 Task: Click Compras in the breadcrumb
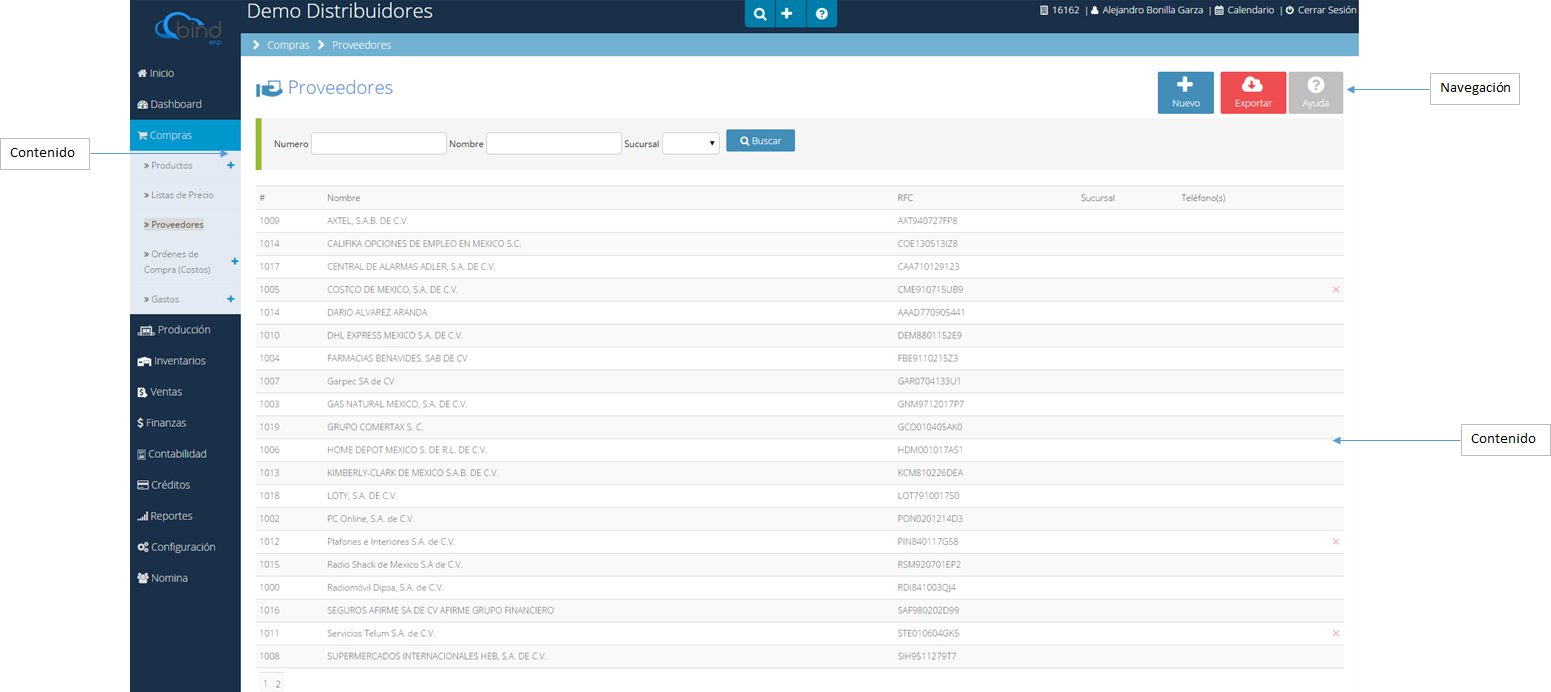pos(288,45)
